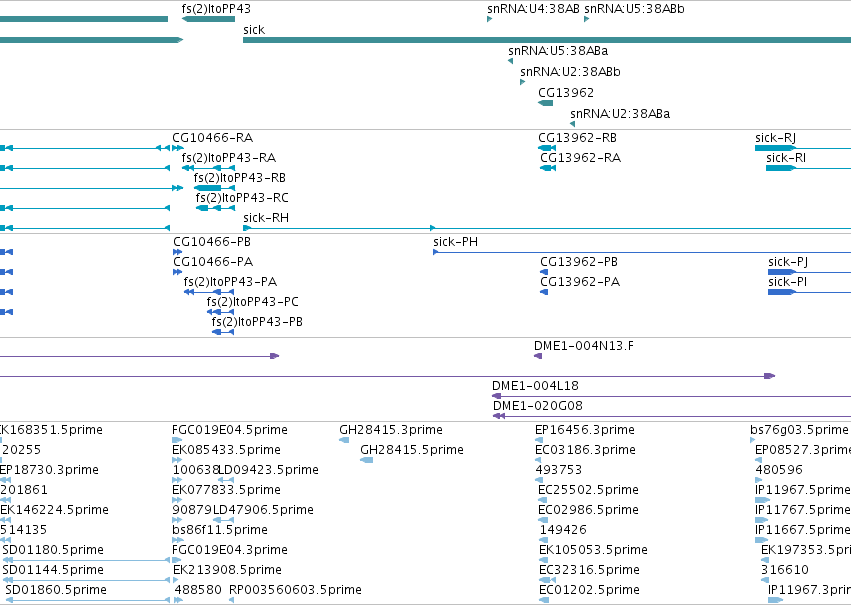
Task: Select the snRNA:U2:38ABa gene label
Action: (620, 114)
